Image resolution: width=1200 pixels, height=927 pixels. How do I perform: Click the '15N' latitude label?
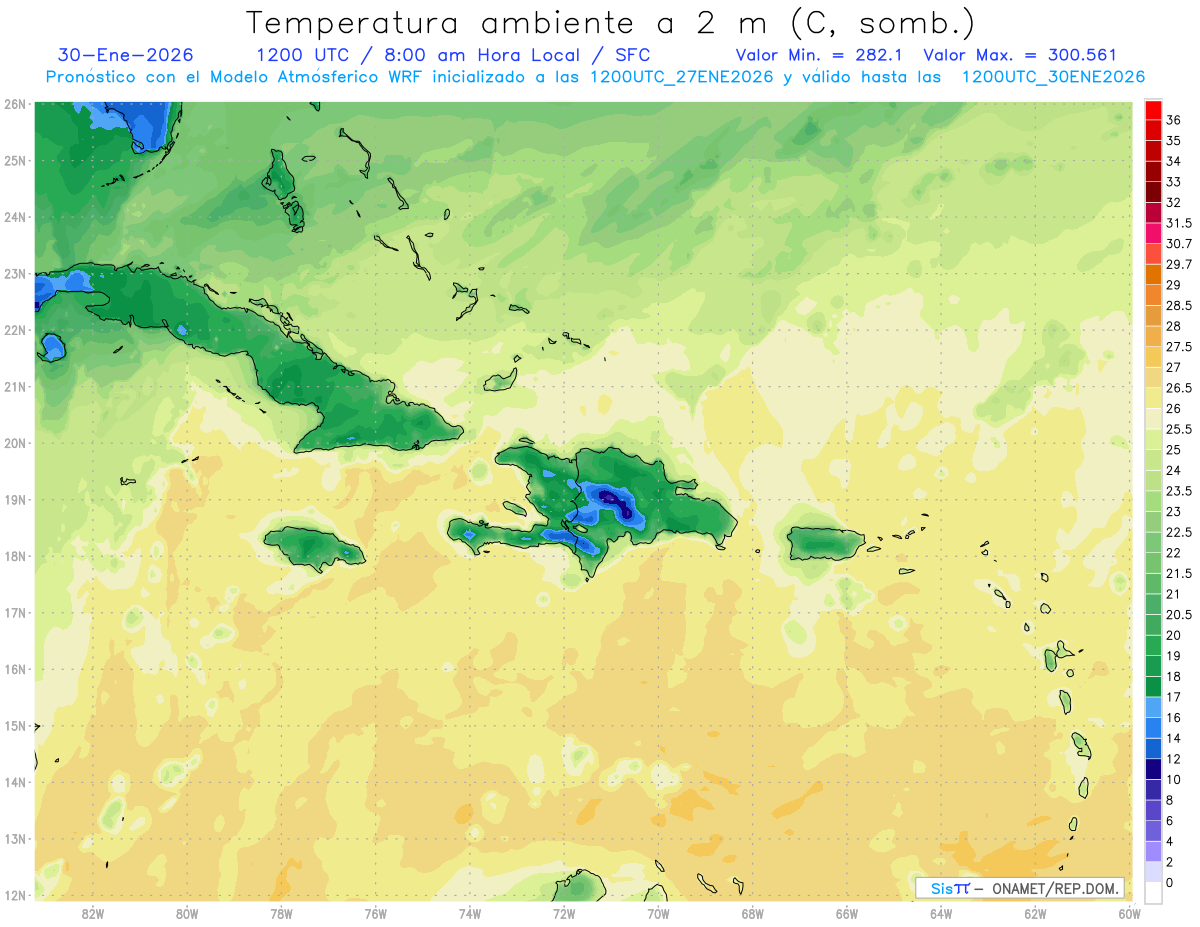click(15, 725)
